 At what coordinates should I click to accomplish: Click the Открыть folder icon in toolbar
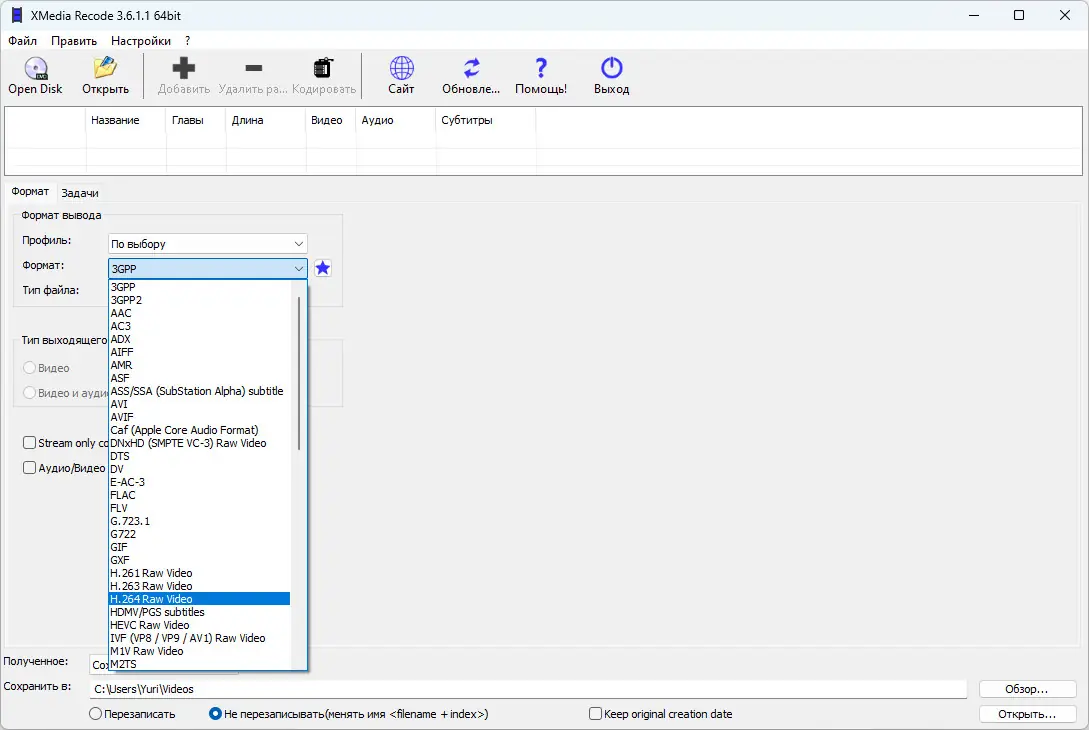106,68
